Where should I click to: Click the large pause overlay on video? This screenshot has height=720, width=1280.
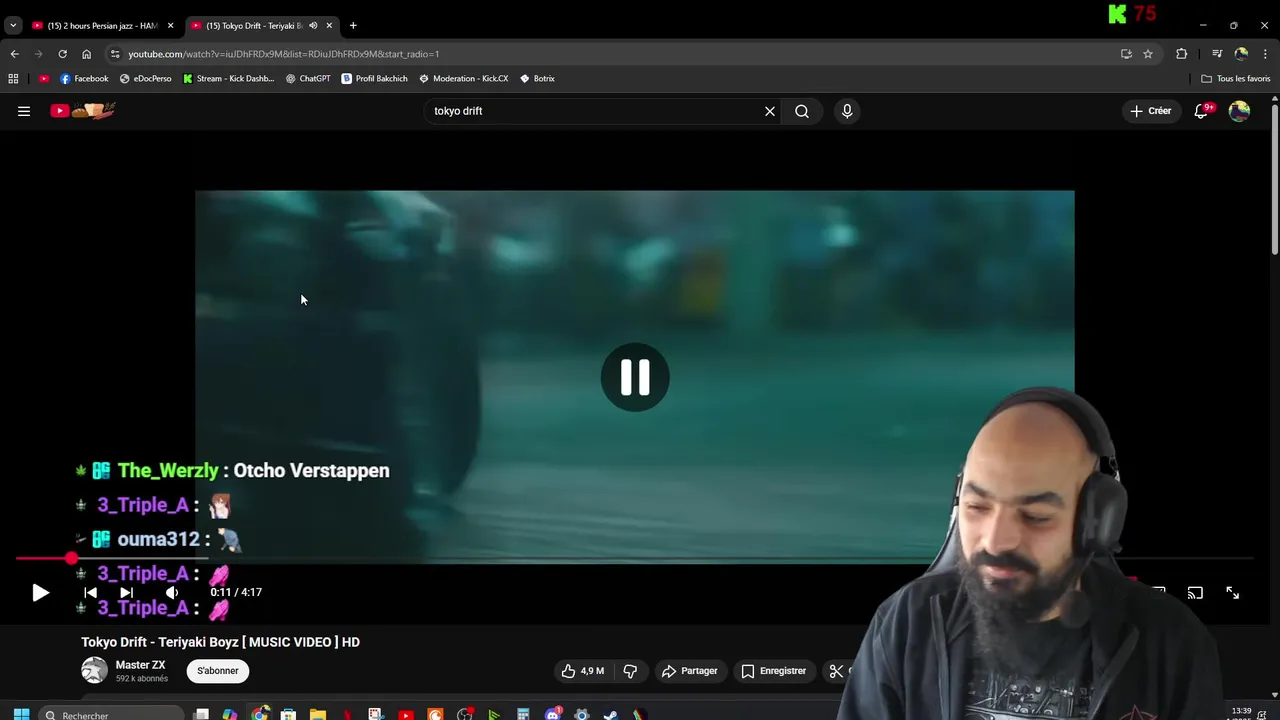[x=635, y=377]
